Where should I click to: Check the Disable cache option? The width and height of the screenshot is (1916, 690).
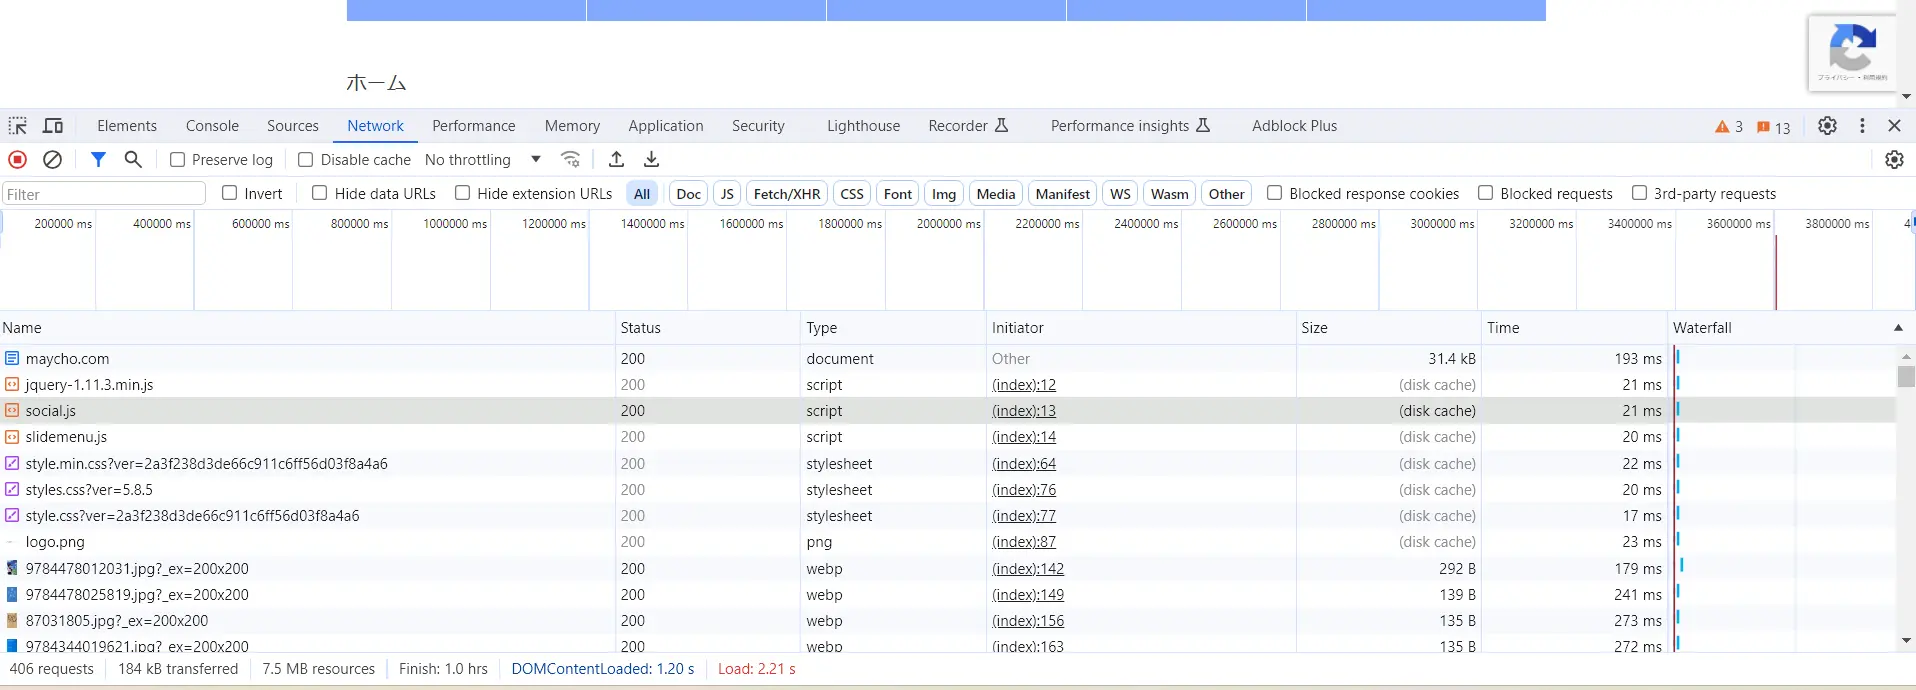(x=306, y=160)
